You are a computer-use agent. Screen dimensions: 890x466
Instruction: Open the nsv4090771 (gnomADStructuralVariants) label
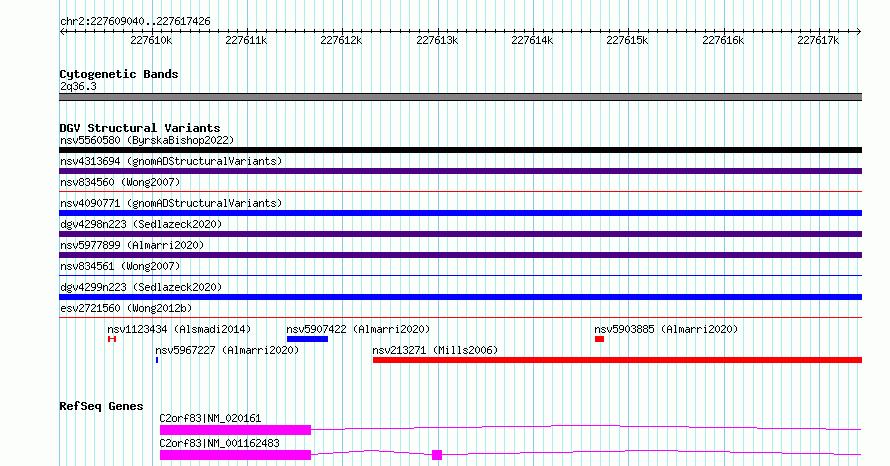(x=171, y=203)
